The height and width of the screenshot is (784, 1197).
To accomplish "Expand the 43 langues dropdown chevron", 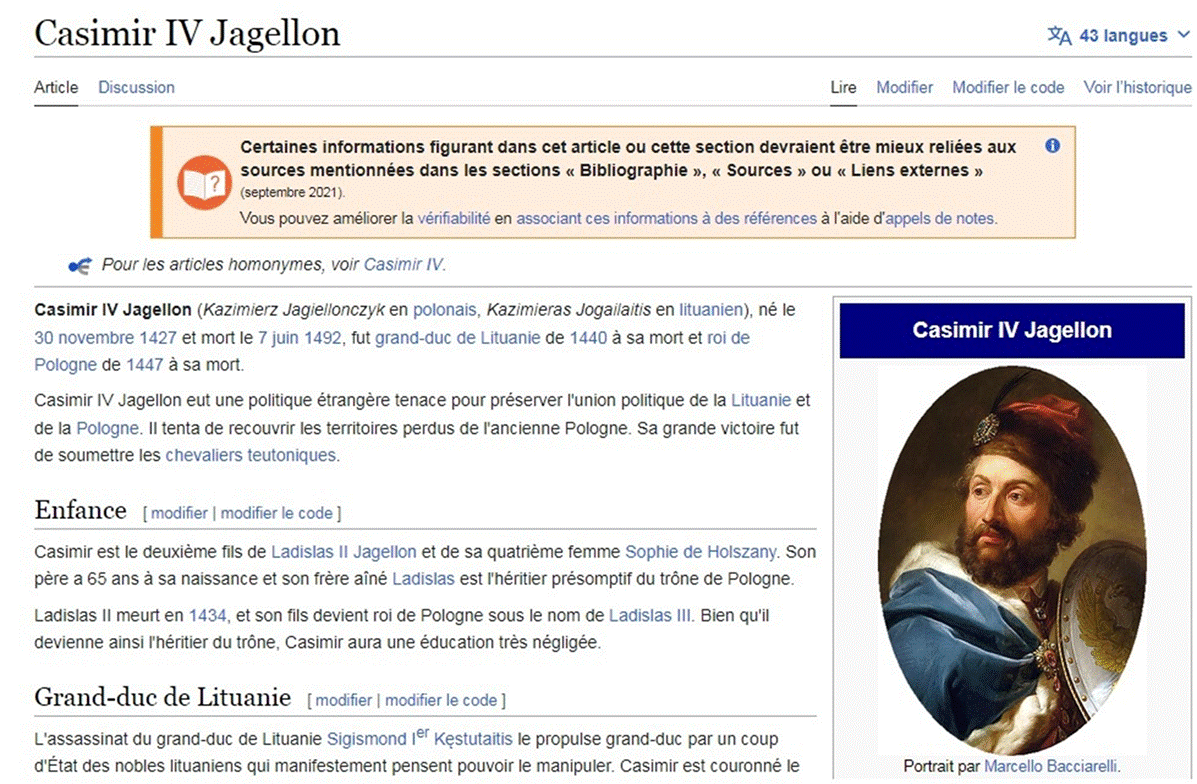I will coord(1182,35).
